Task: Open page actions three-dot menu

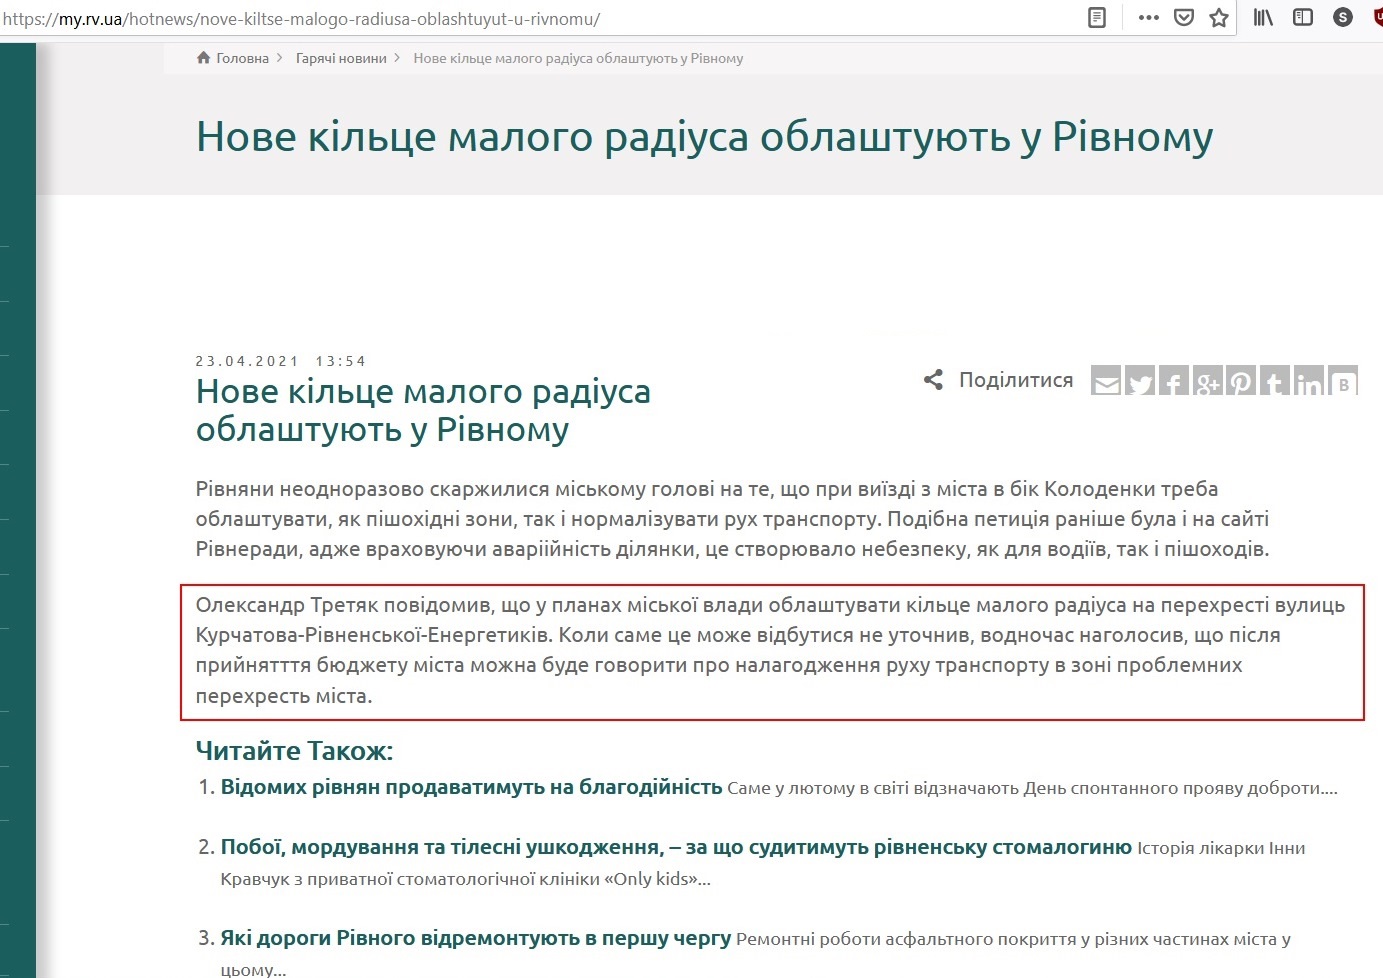Action: (1148, 18)
